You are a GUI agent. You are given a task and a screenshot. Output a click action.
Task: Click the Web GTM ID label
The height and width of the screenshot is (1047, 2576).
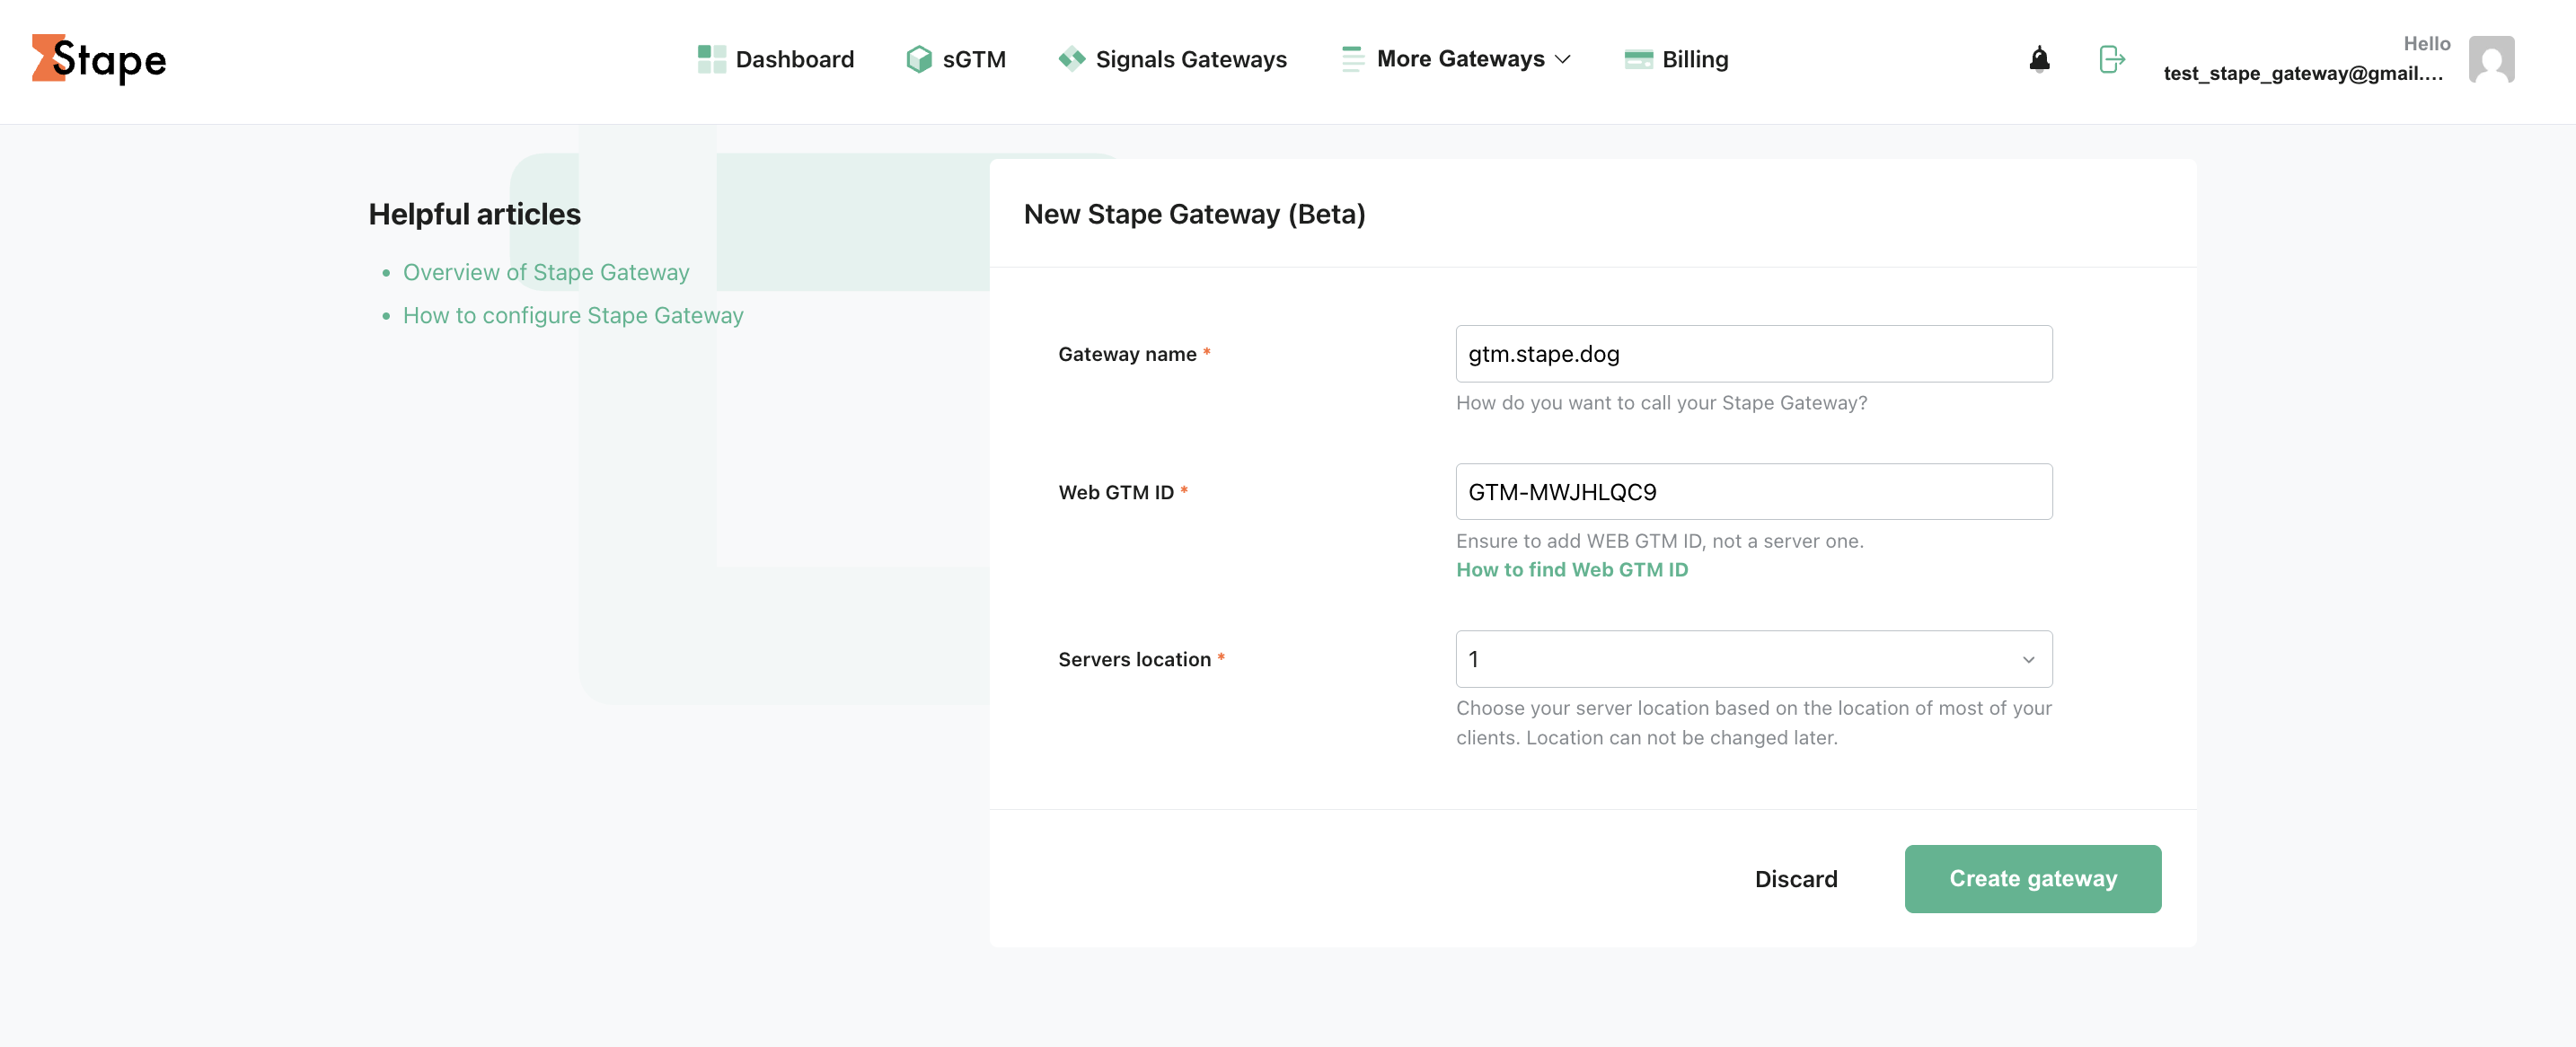1116,492
